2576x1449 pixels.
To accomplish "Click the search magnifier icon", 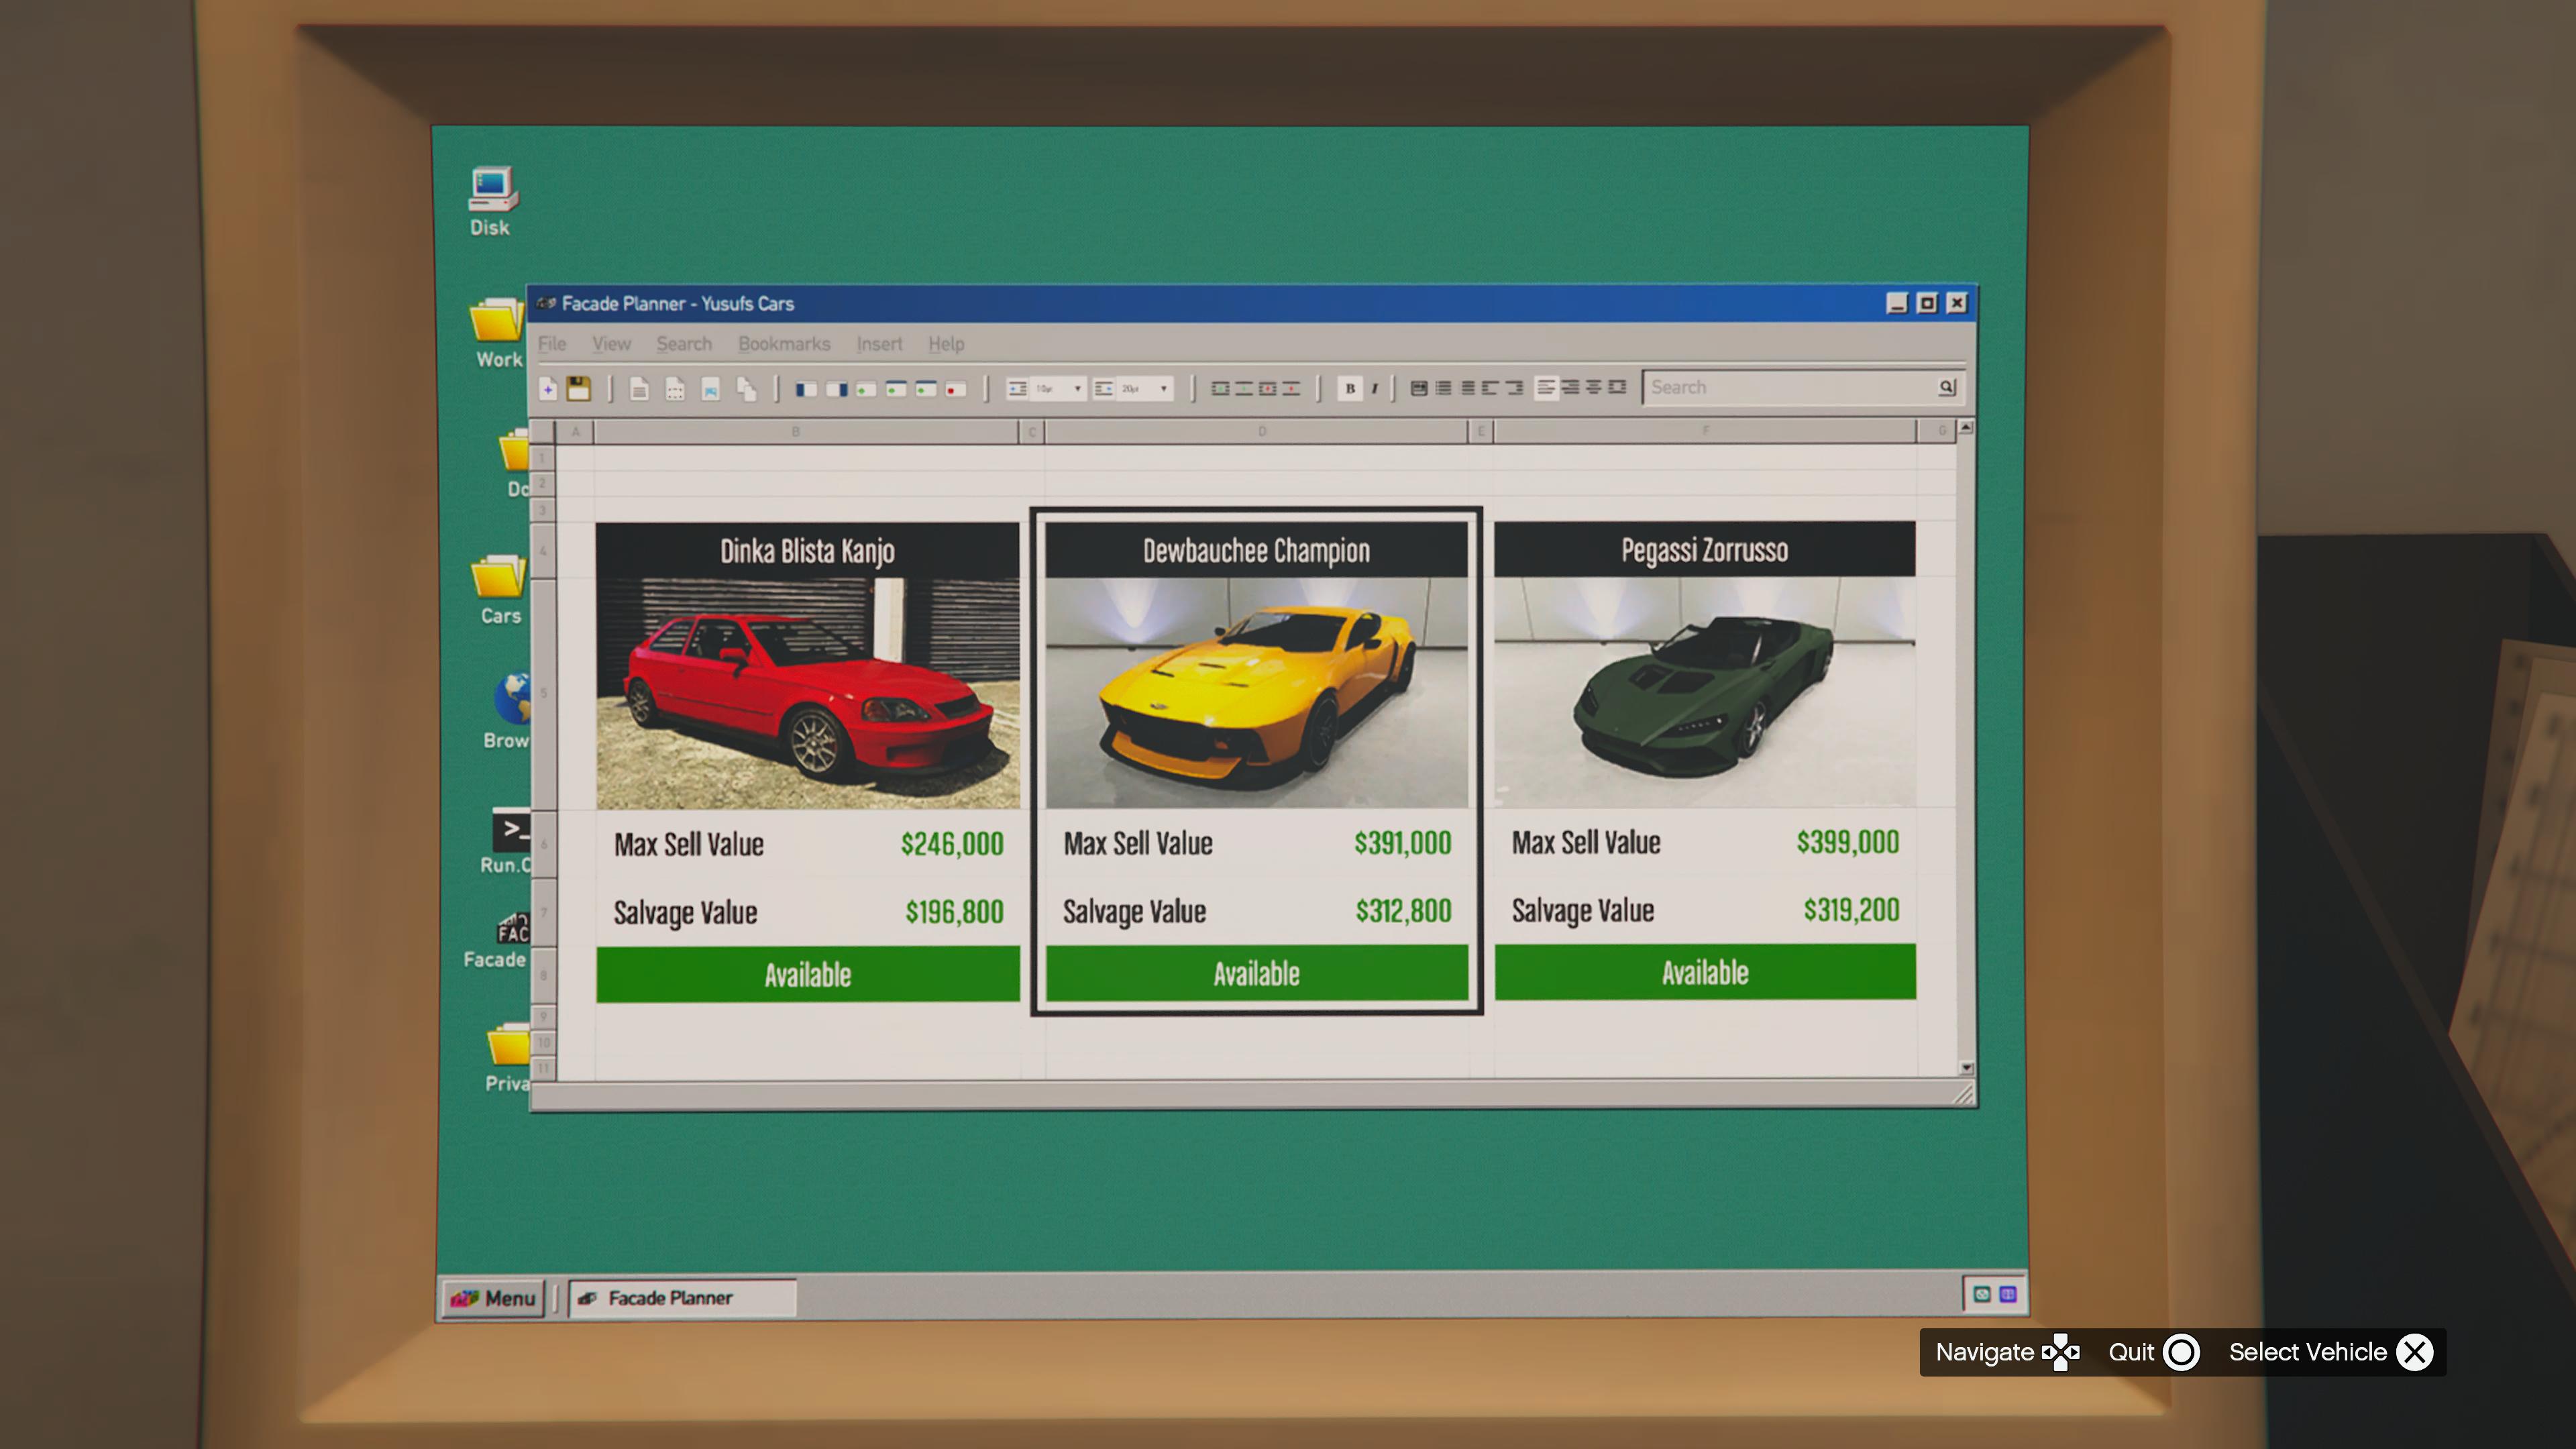I will coord(1946,387).
